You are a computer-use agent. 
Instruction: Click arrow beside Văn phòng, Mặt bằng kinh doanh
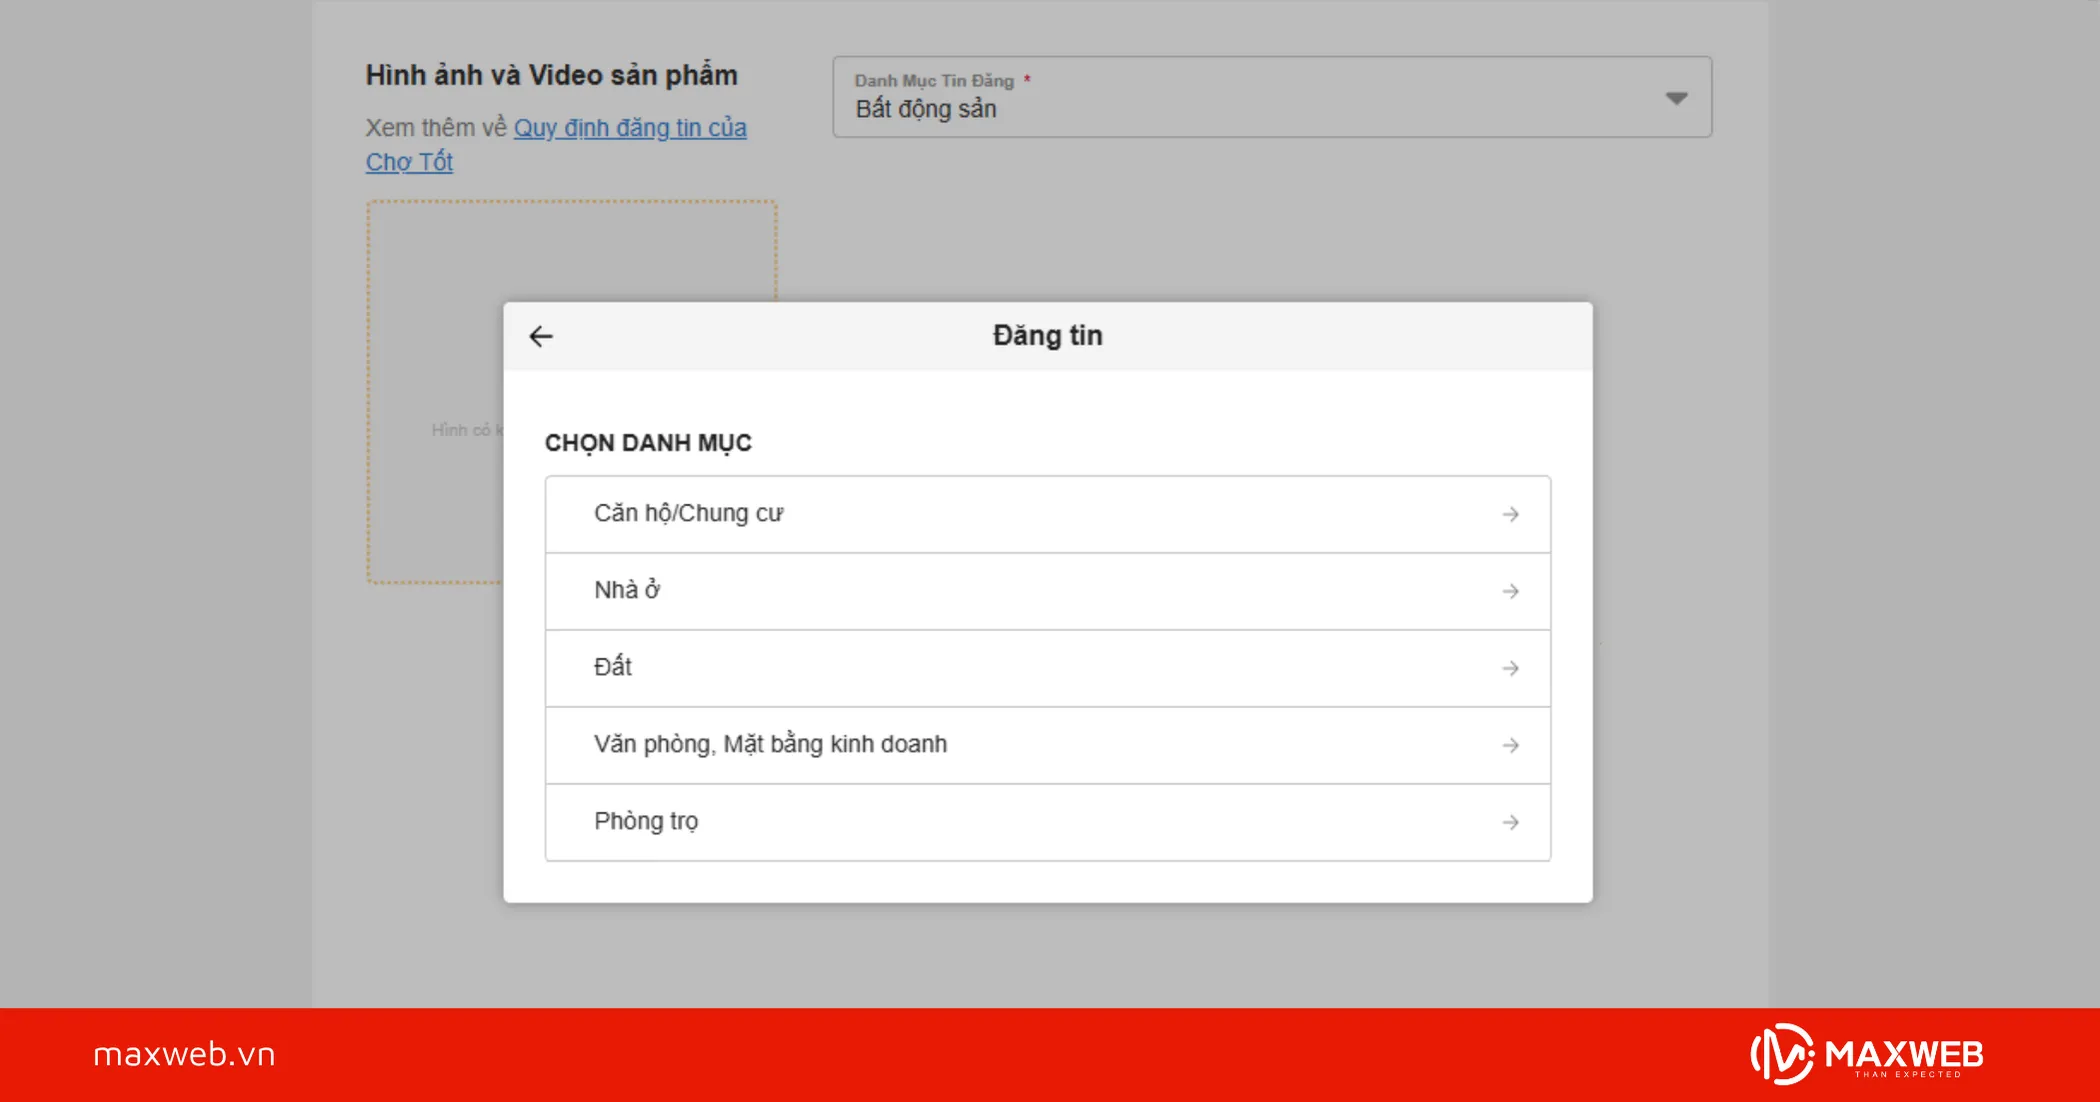1510,745
